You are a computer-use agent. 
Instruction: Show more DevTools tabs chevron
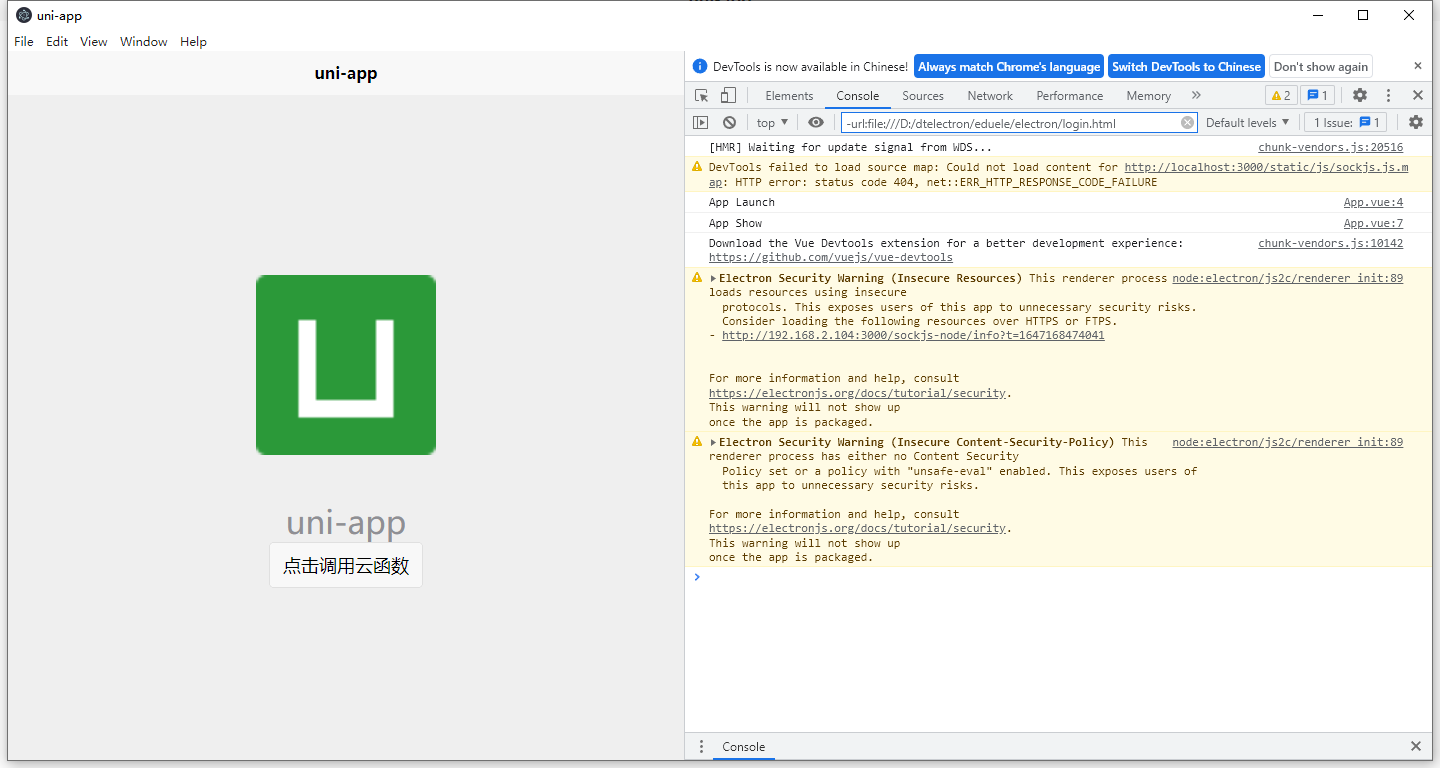(x=1196, y=96)
